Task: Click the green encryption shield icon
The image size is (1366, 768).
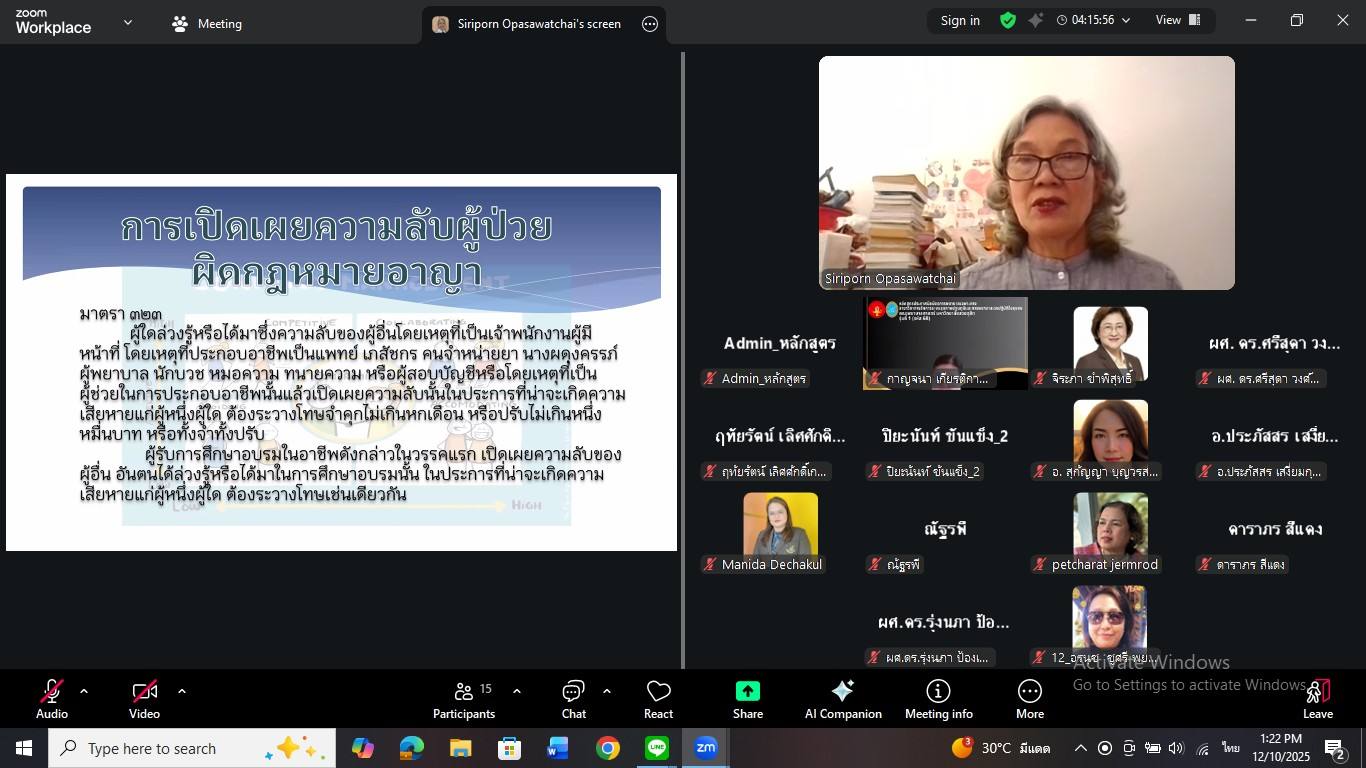Action: [1006, 19]
